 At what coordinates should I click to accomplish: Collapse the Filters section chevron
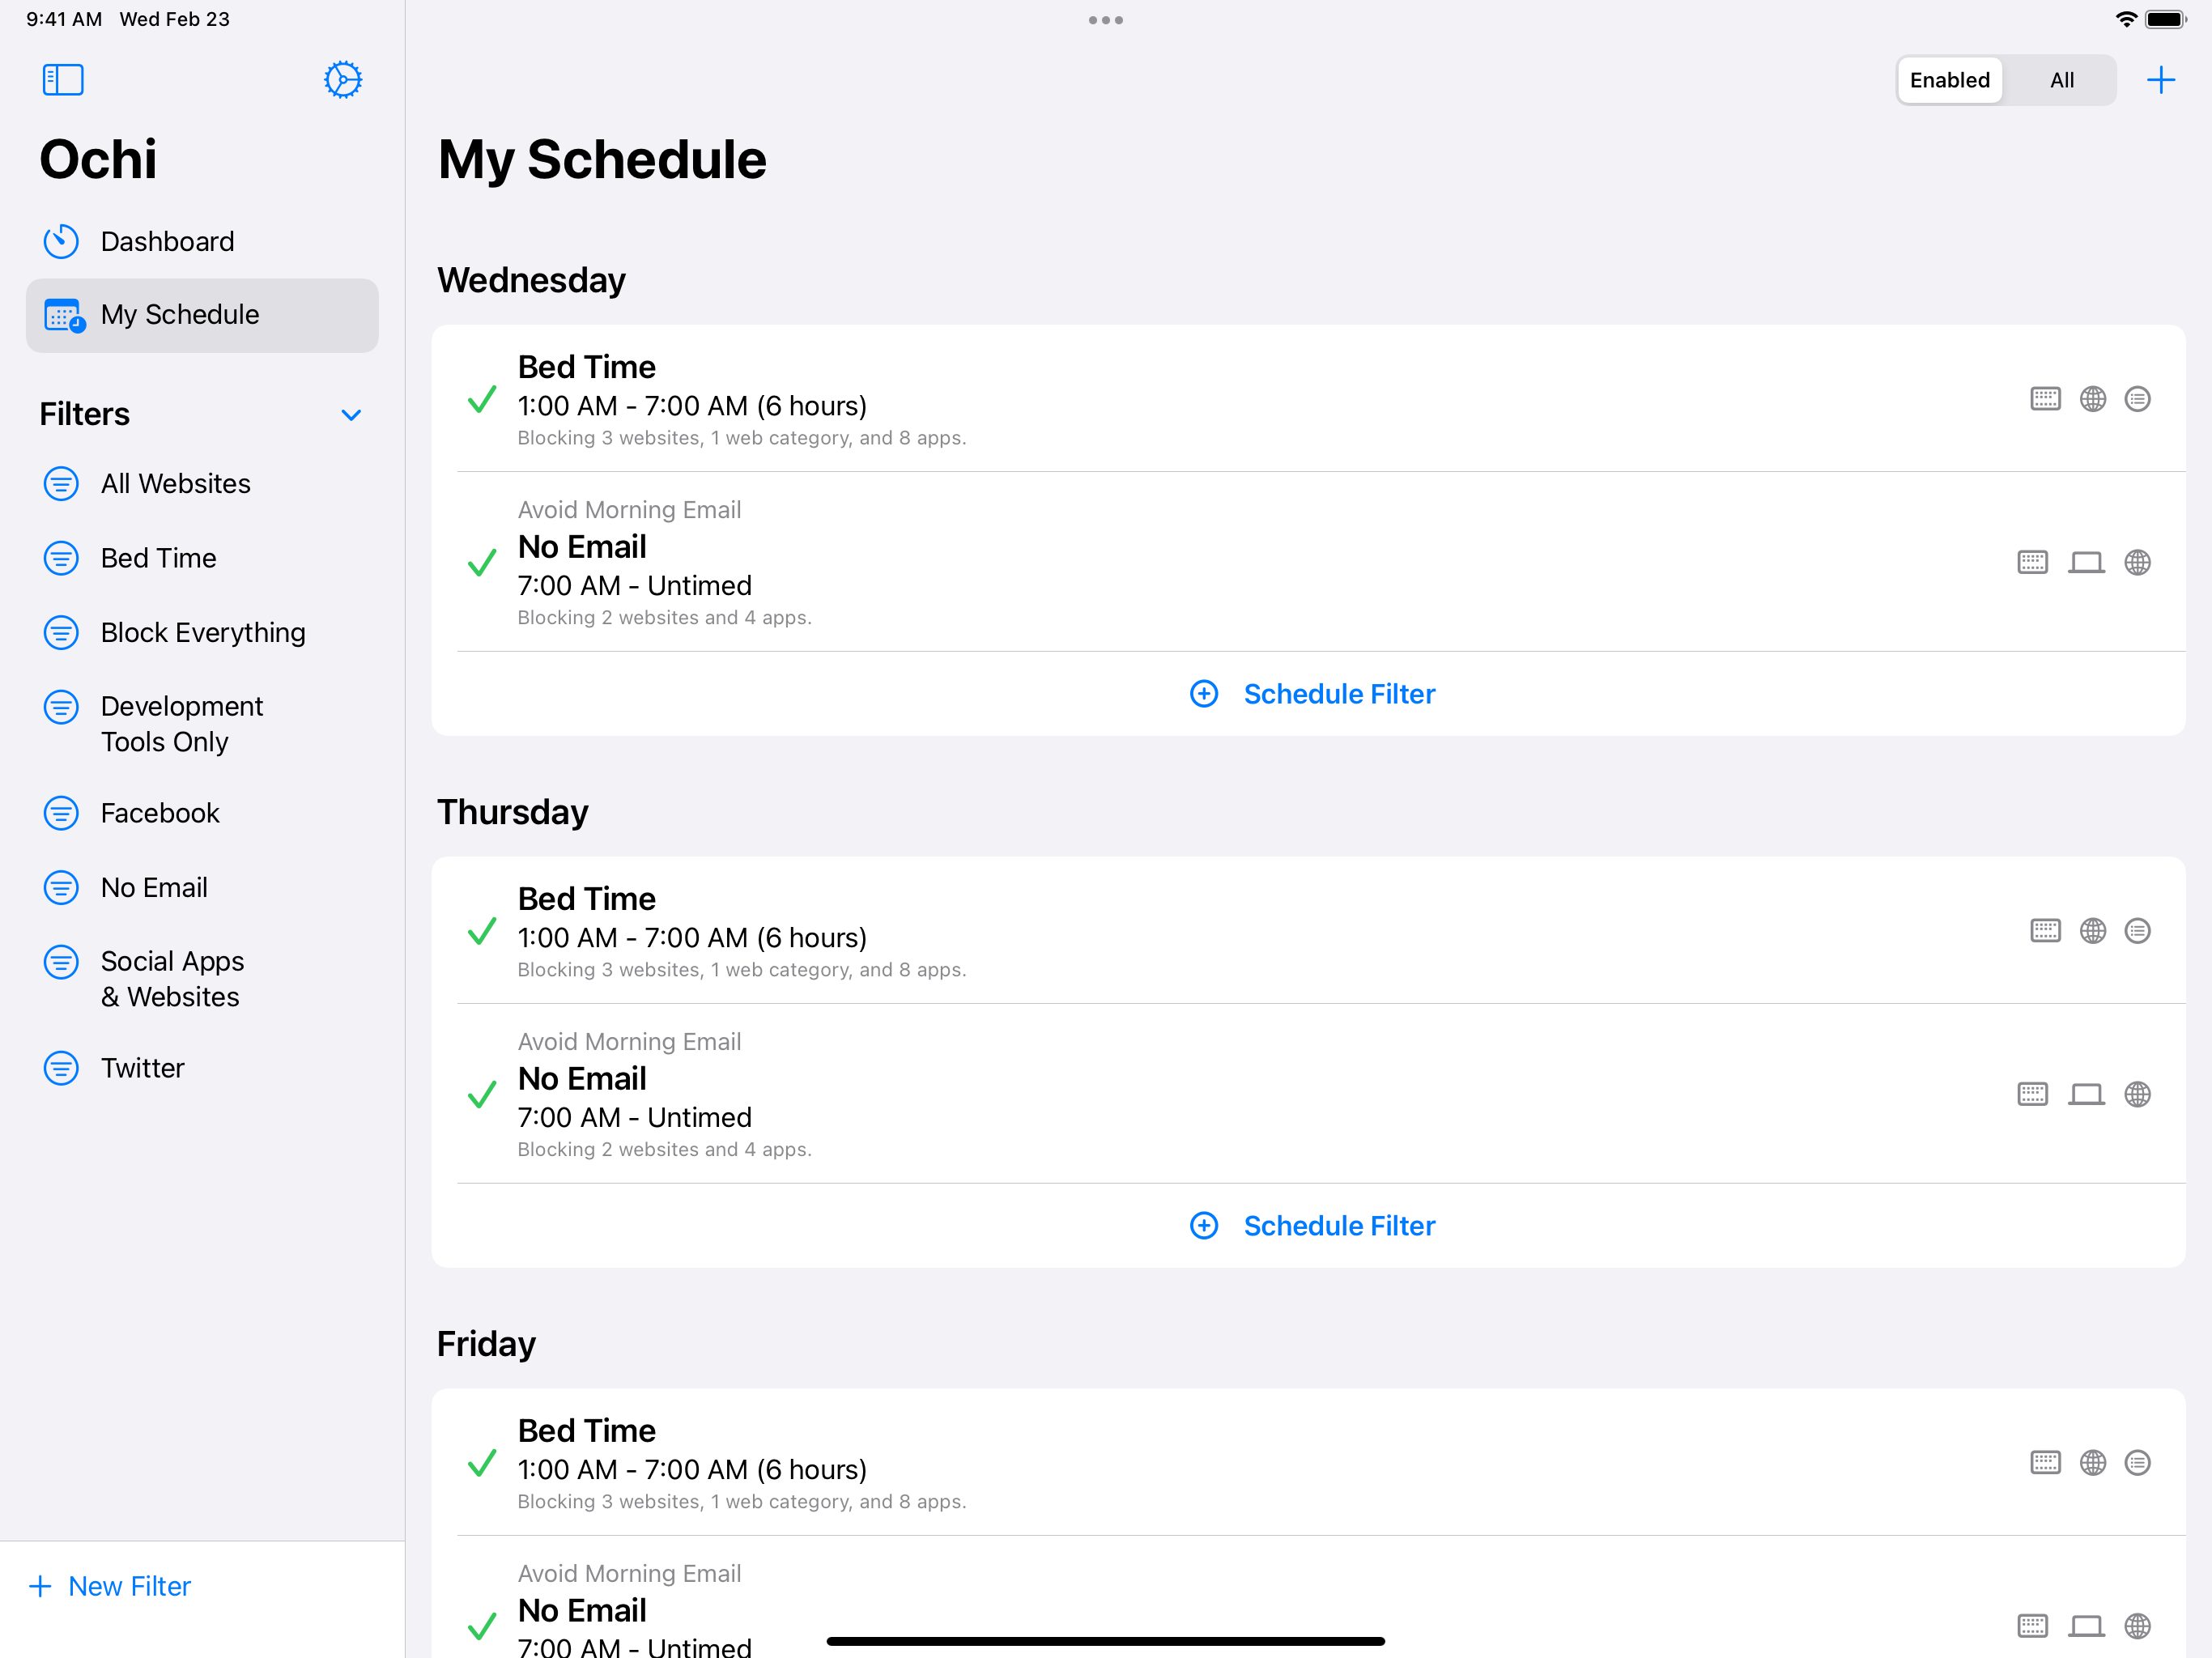[351, 415]
